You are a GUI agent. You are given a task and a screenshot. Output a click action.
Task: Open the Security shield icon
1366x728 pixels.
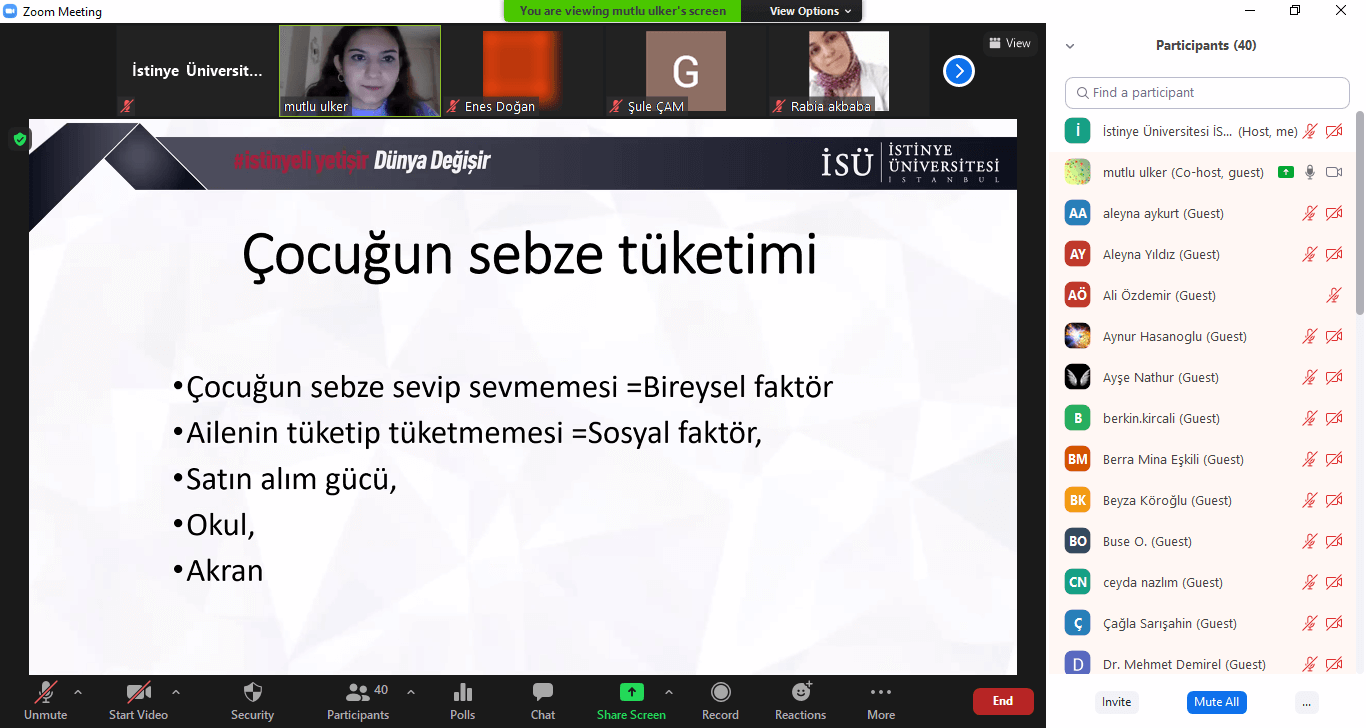252,693
